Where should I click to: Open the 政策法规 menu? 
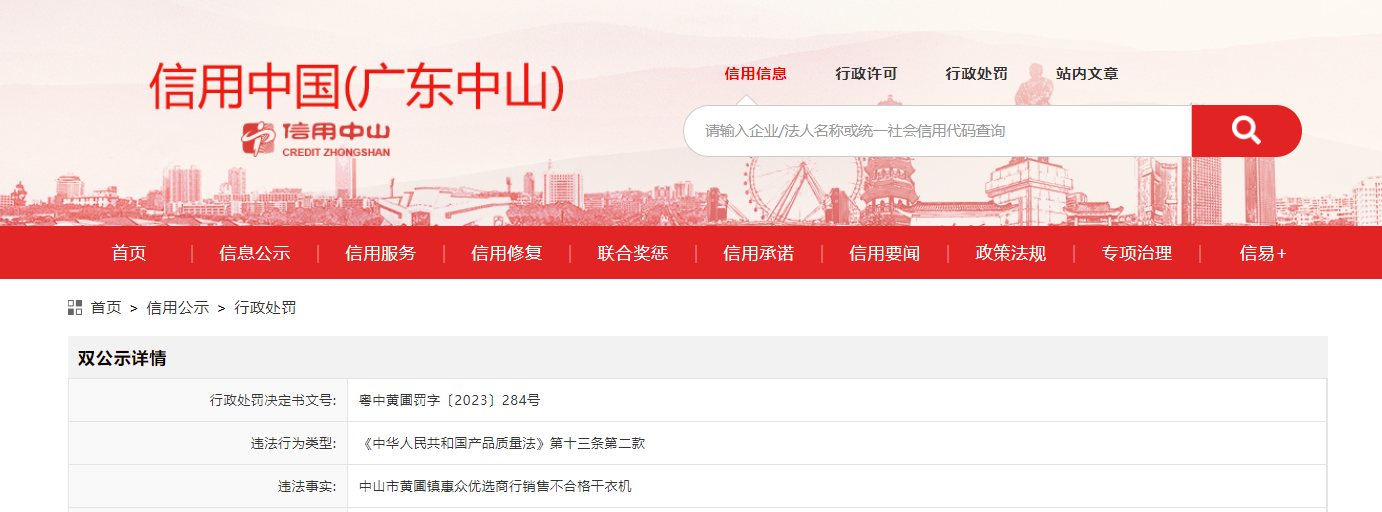pos(1011,253)
